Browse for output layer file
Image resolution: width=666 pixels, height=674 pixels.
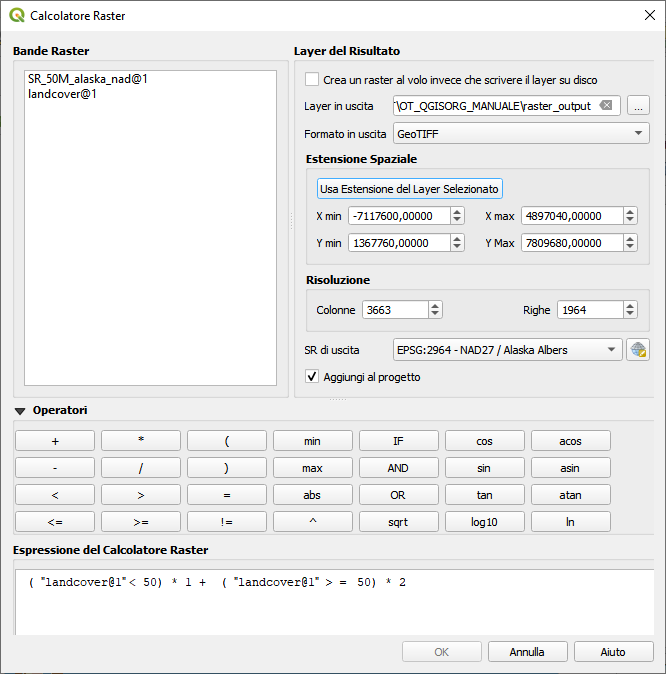point(638,106)
